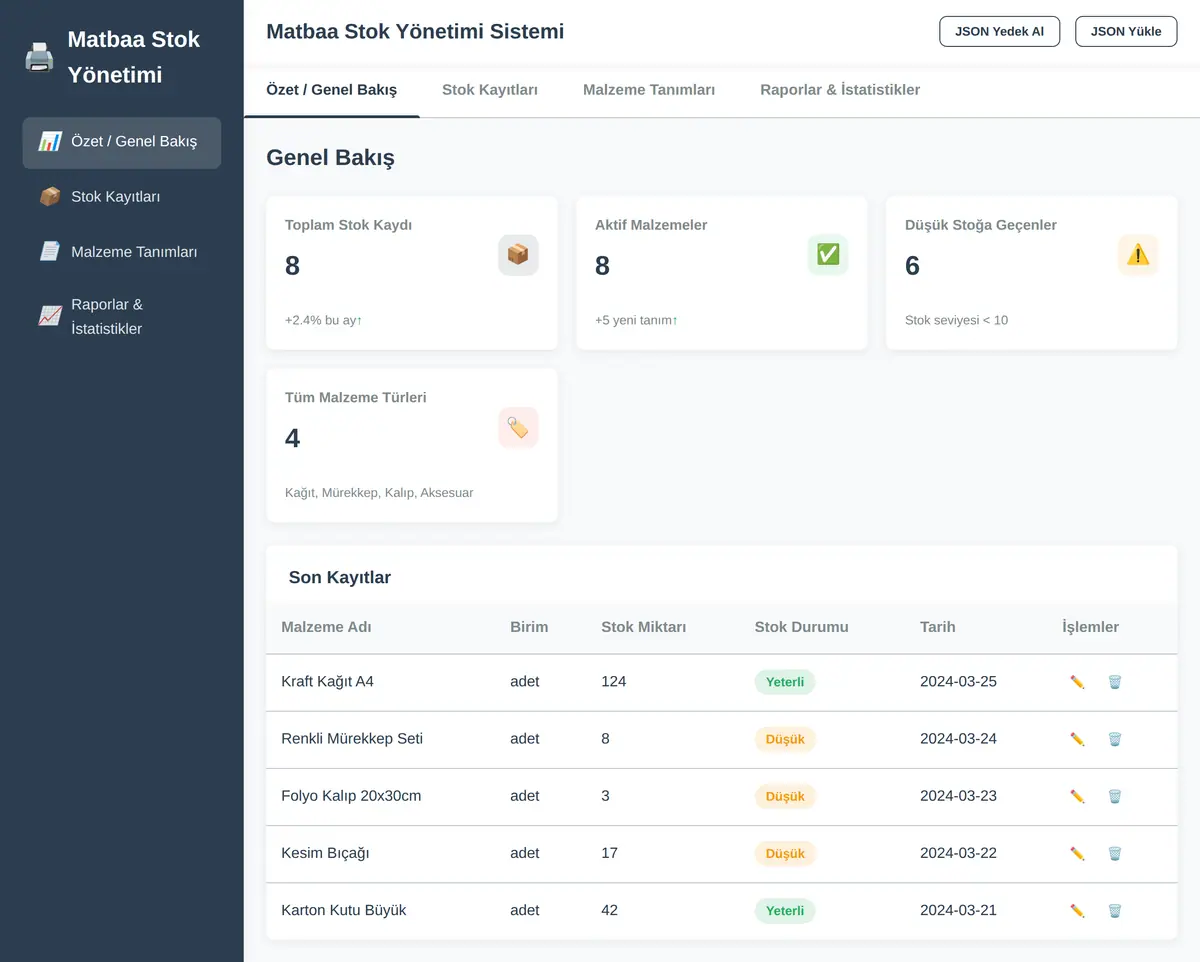
Task: Open Raporlar & İstatistikler in the sidebar
Action: click(122, 317)
